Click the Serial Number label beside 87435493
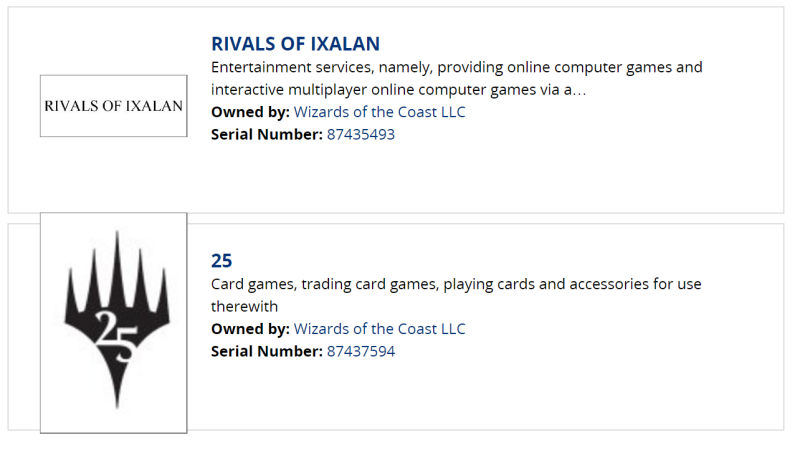Image resolution: width=800 pixels, height=450 pixels. click(267, 134)
